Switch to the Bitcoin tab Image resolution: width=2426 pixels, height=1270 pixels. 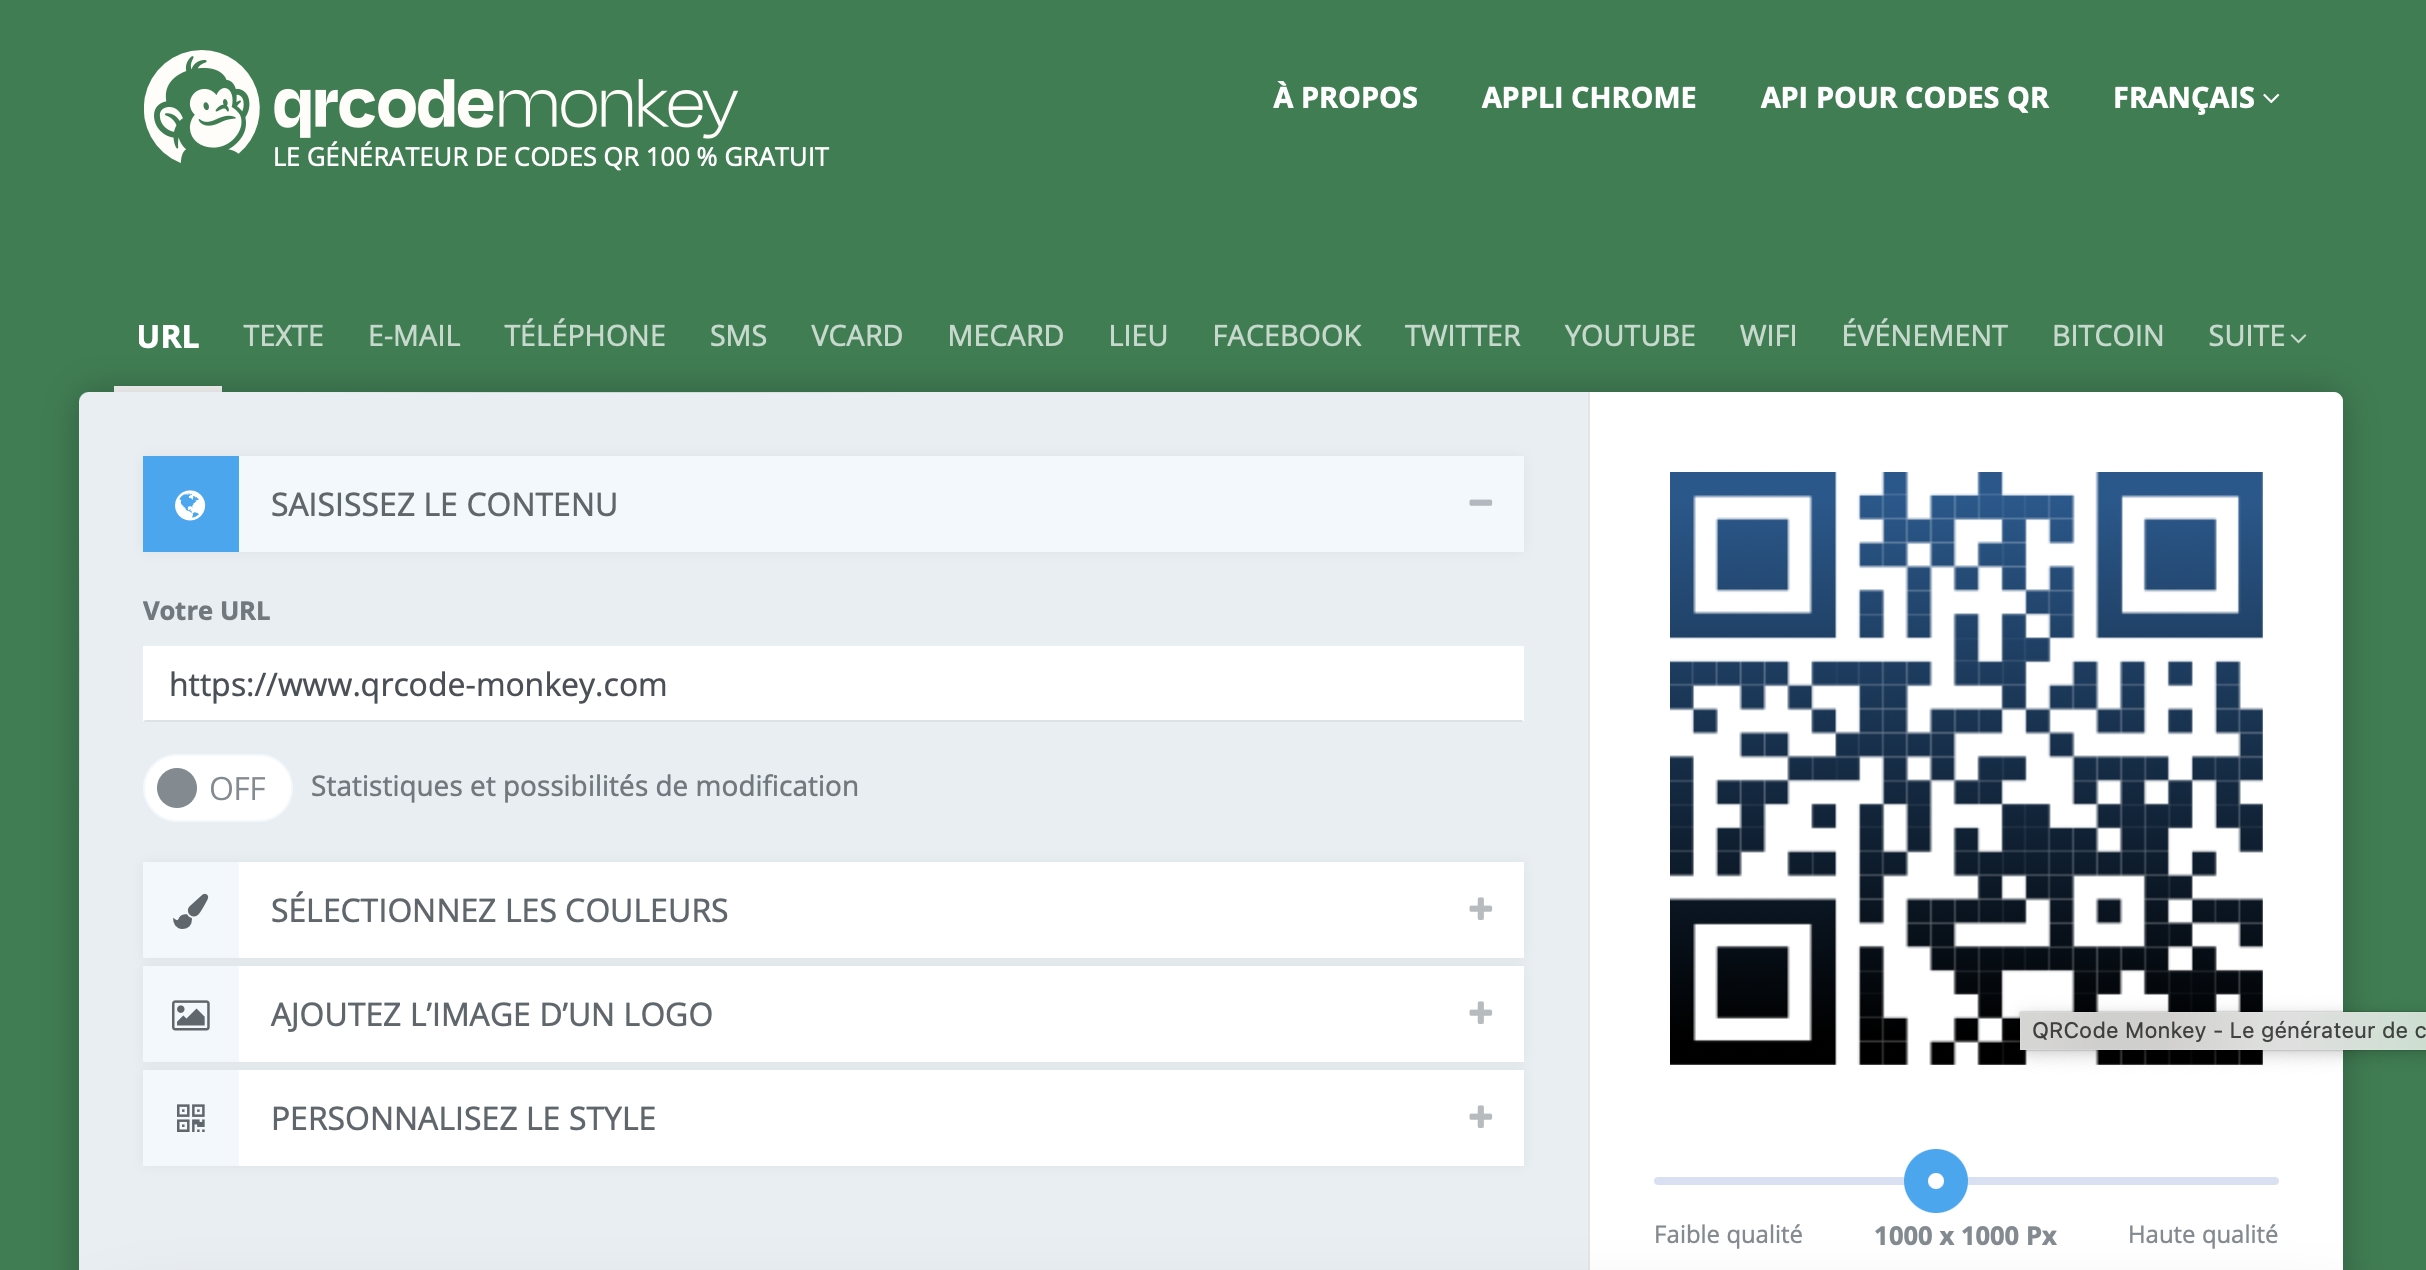click(2108, 336)
